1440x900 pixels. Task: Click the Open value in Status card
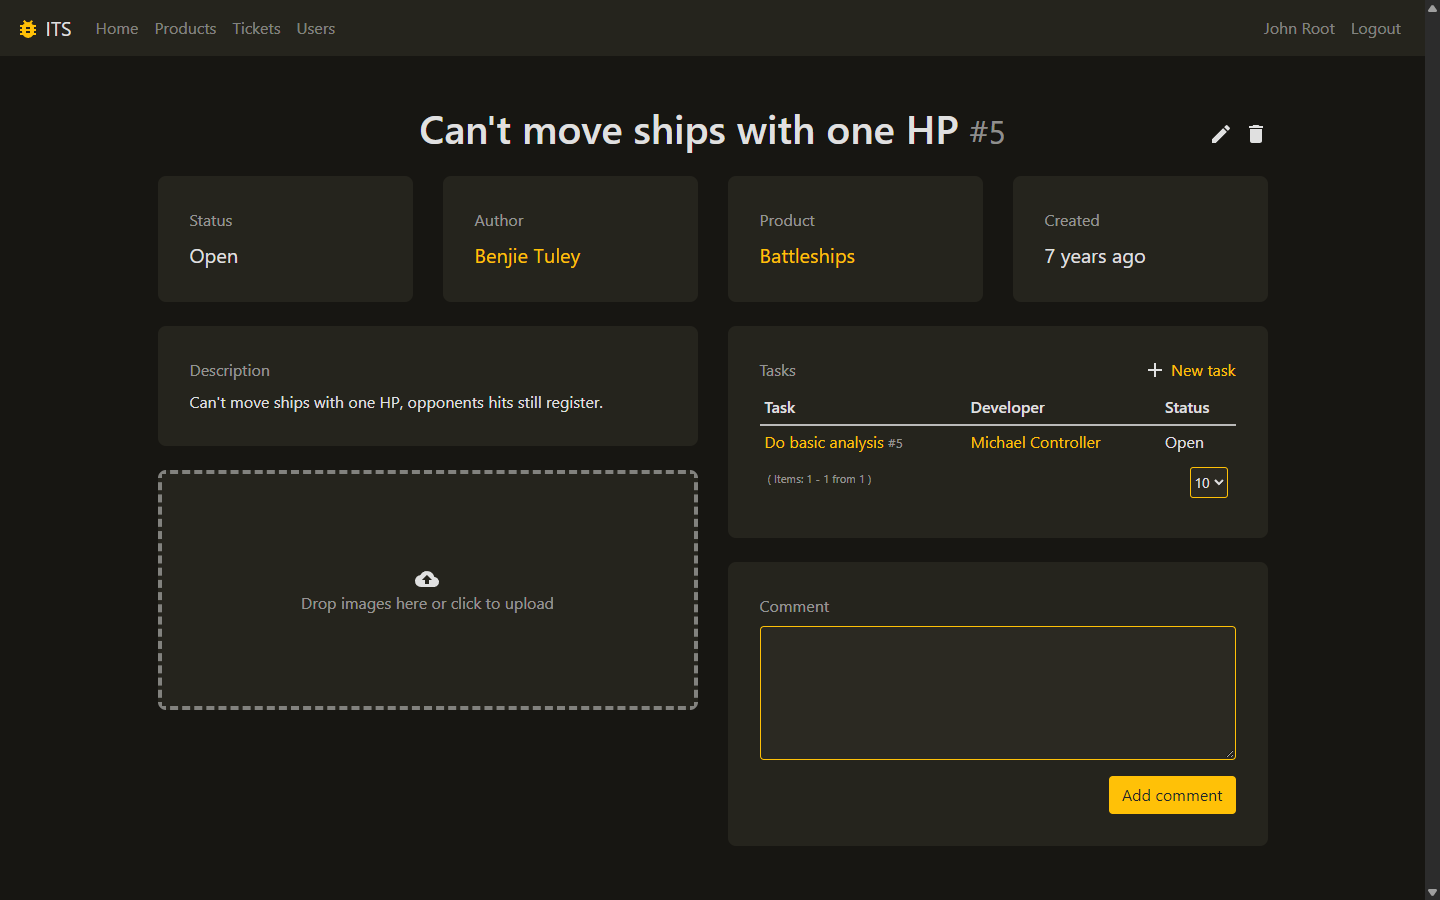tap(214, 256)
